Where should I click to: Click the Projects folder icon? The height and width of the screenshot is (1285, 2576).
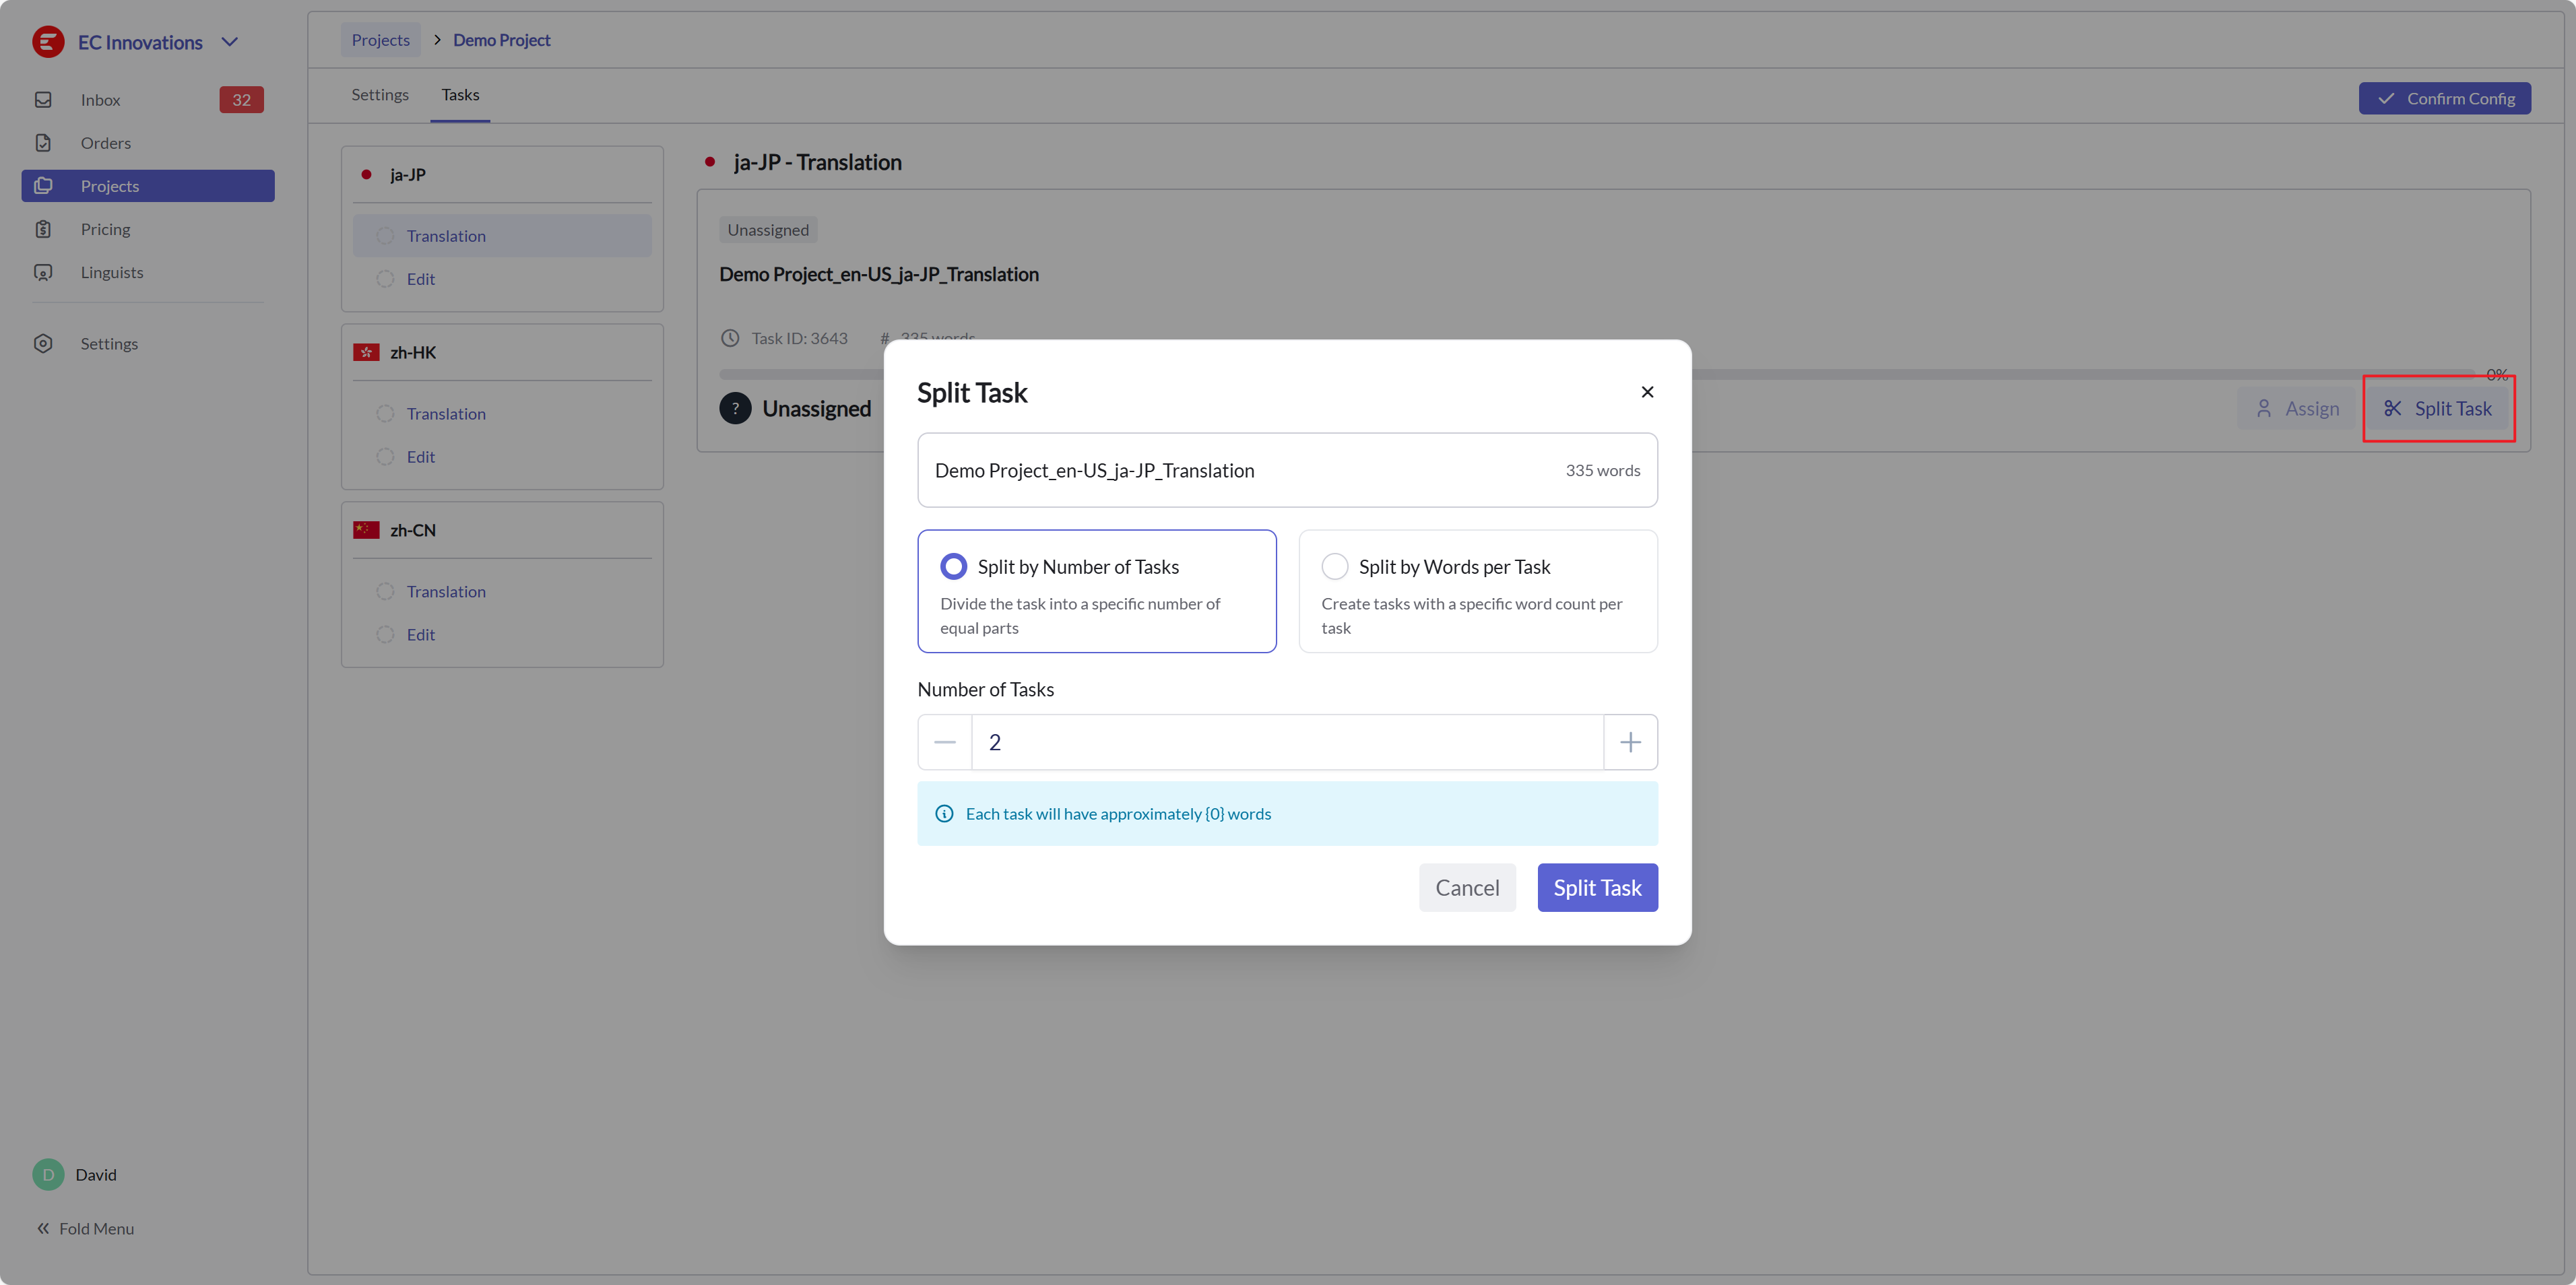click(x=44, y=185)
